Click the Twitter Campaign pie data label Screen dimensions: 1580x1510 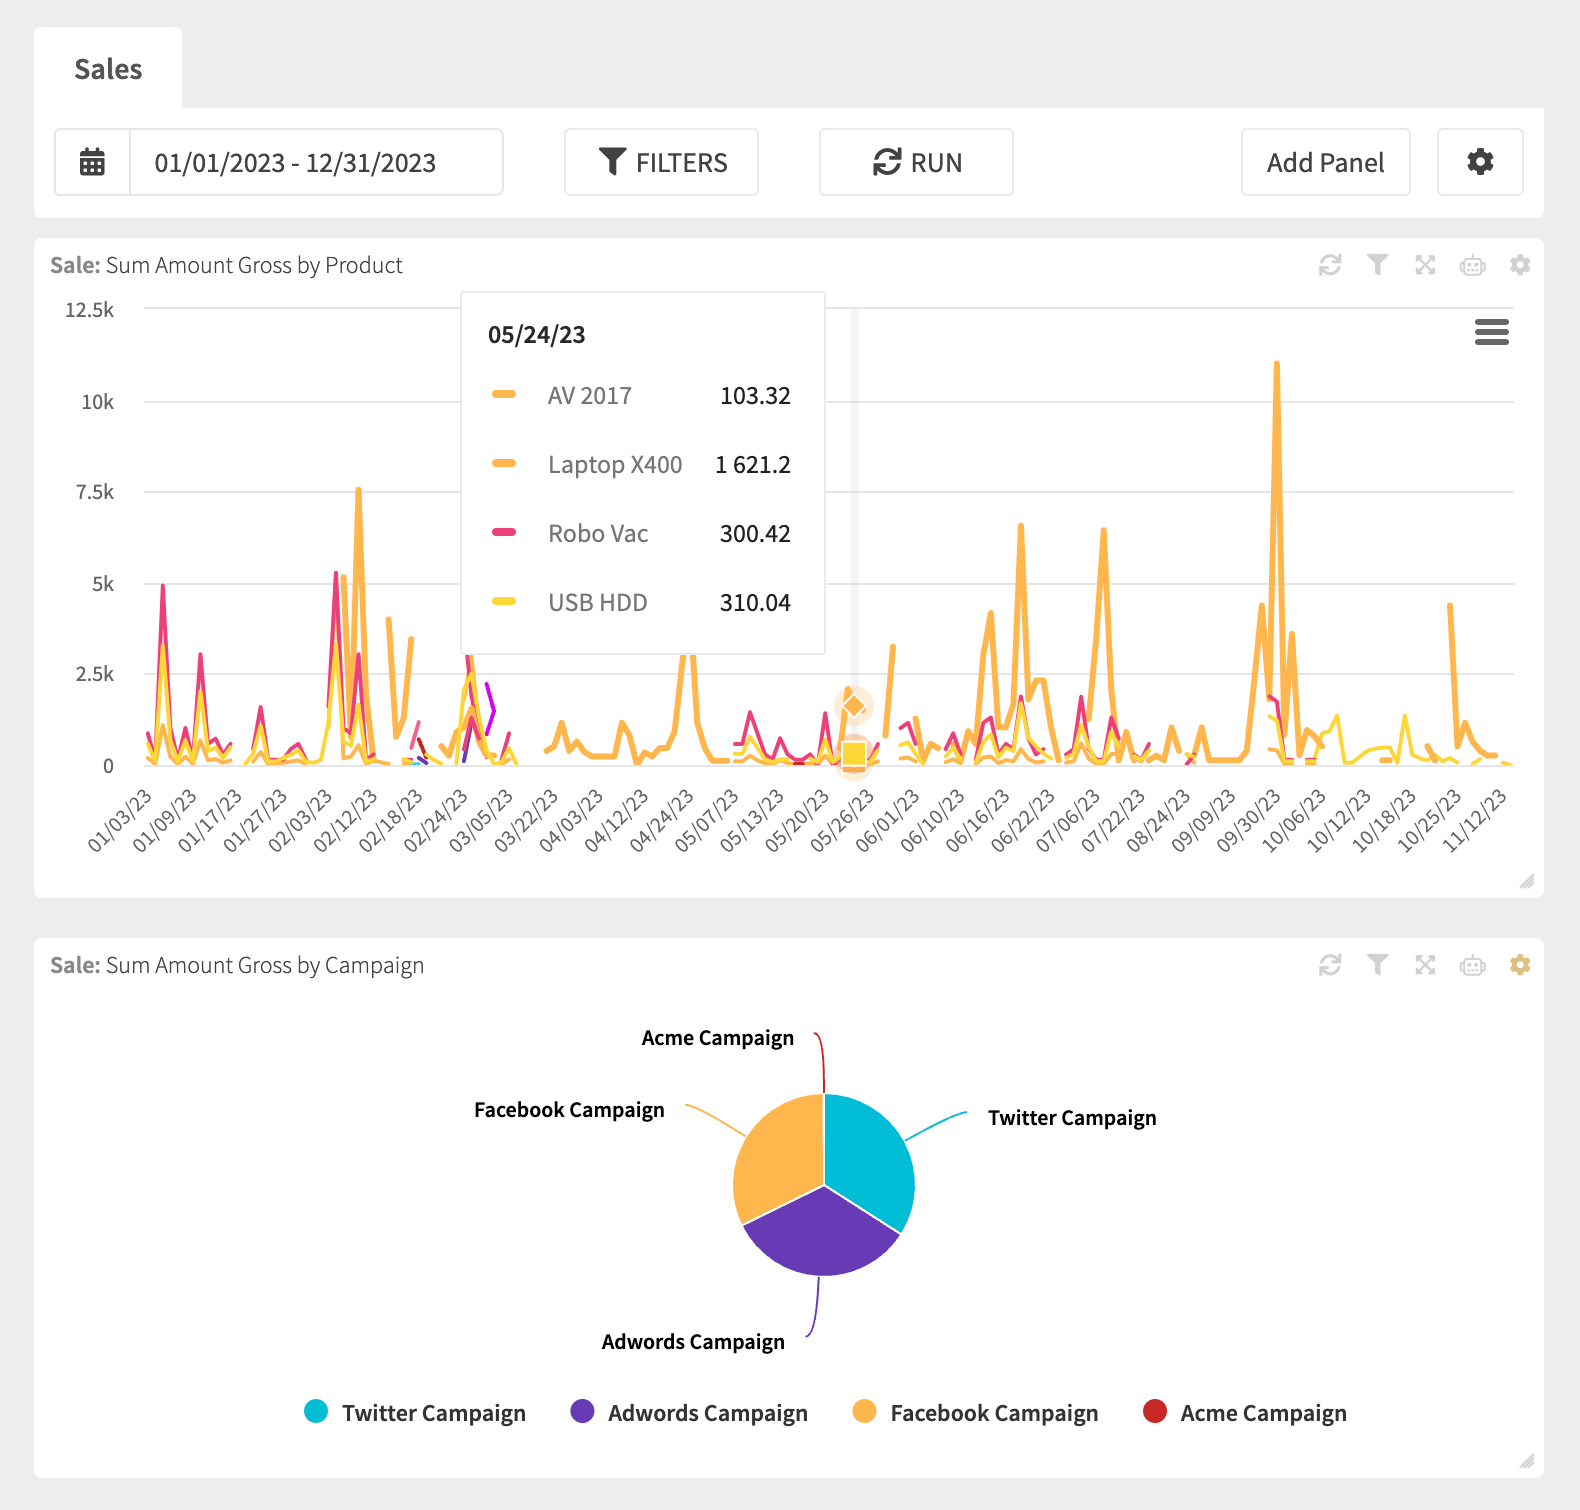pos(1072,1118)
